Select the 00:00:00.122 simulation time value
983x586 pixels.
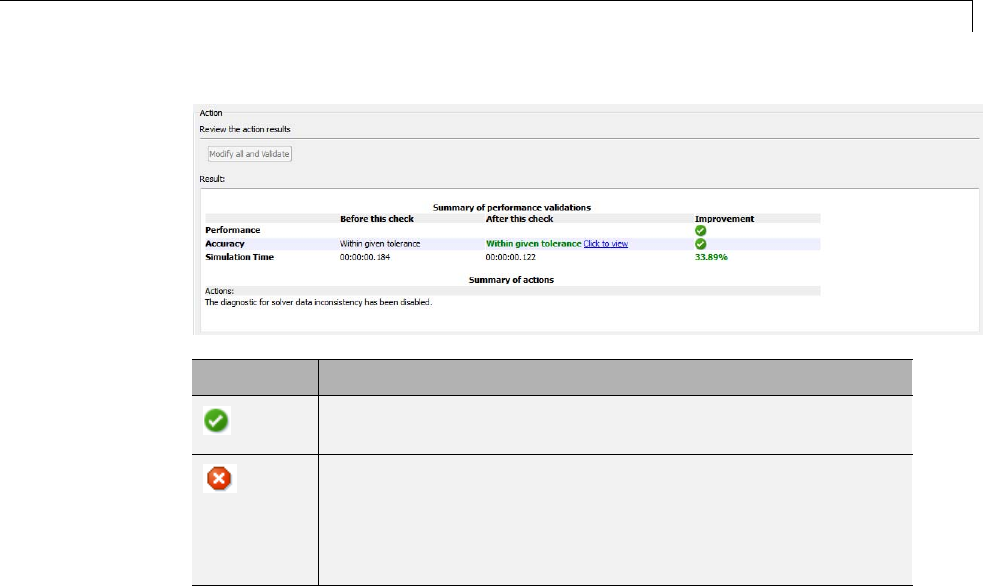coord(510,258)
